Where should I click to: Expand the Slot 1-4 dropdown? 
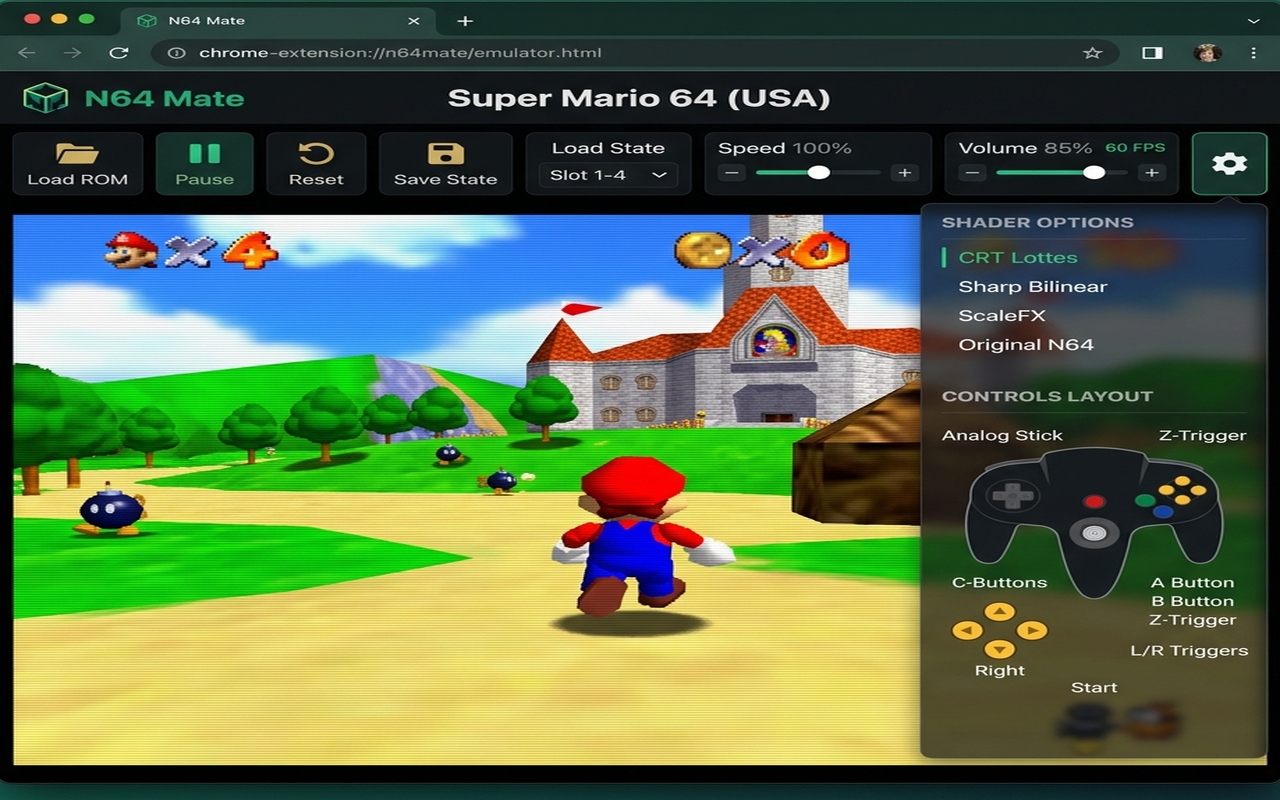[x=608, y=175]
